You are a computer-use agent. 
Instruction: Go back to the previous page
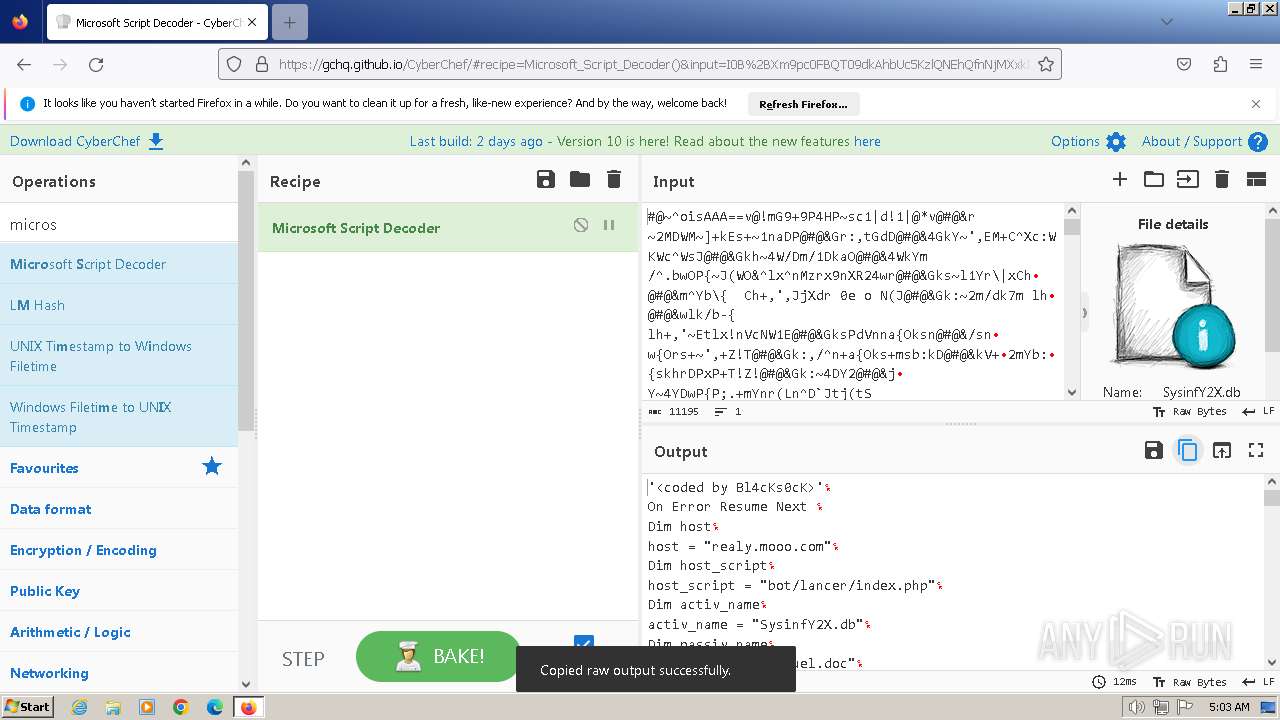24,64
